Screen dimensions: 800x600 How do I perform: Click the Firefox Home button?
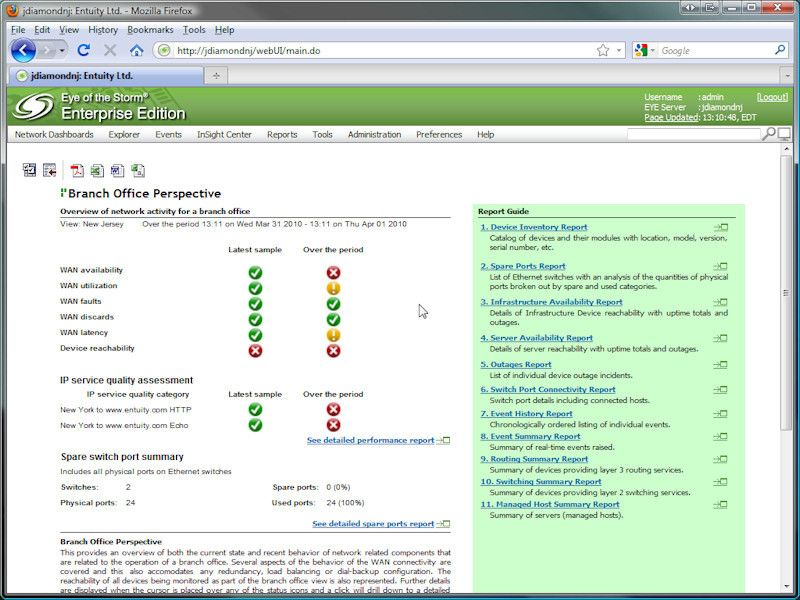136,50
